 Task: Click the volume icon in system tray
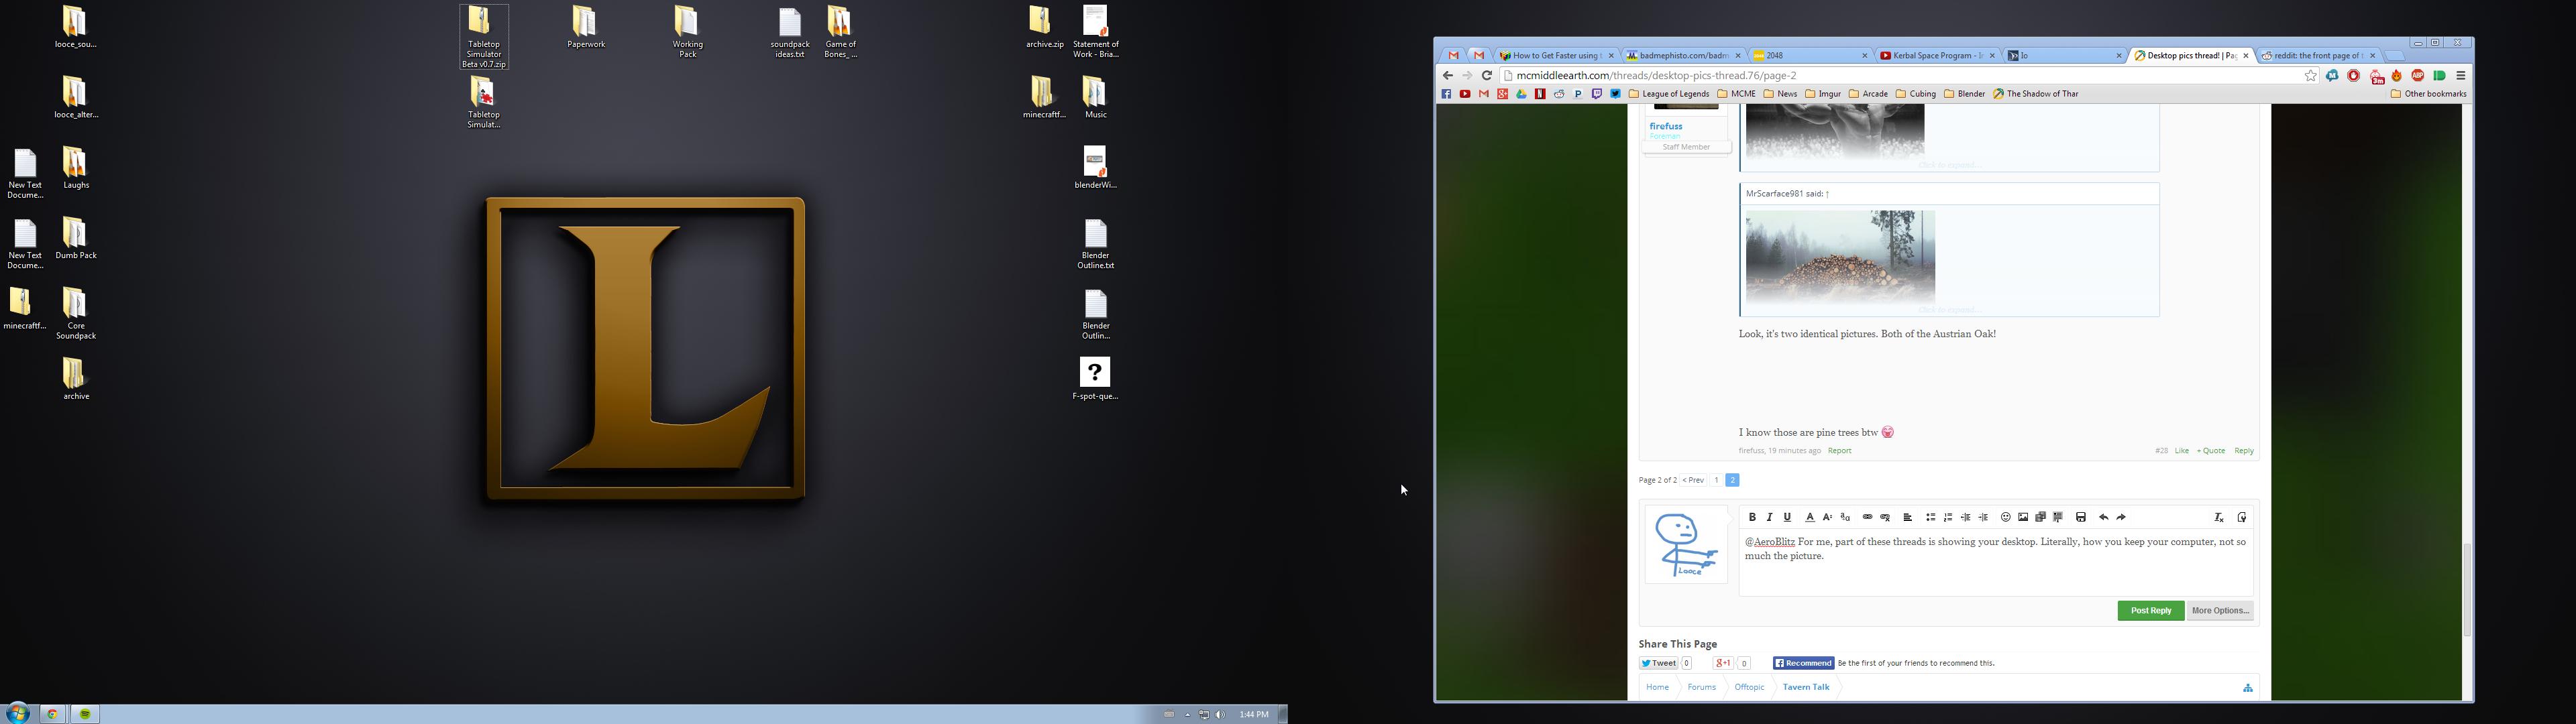[1220, 714]
